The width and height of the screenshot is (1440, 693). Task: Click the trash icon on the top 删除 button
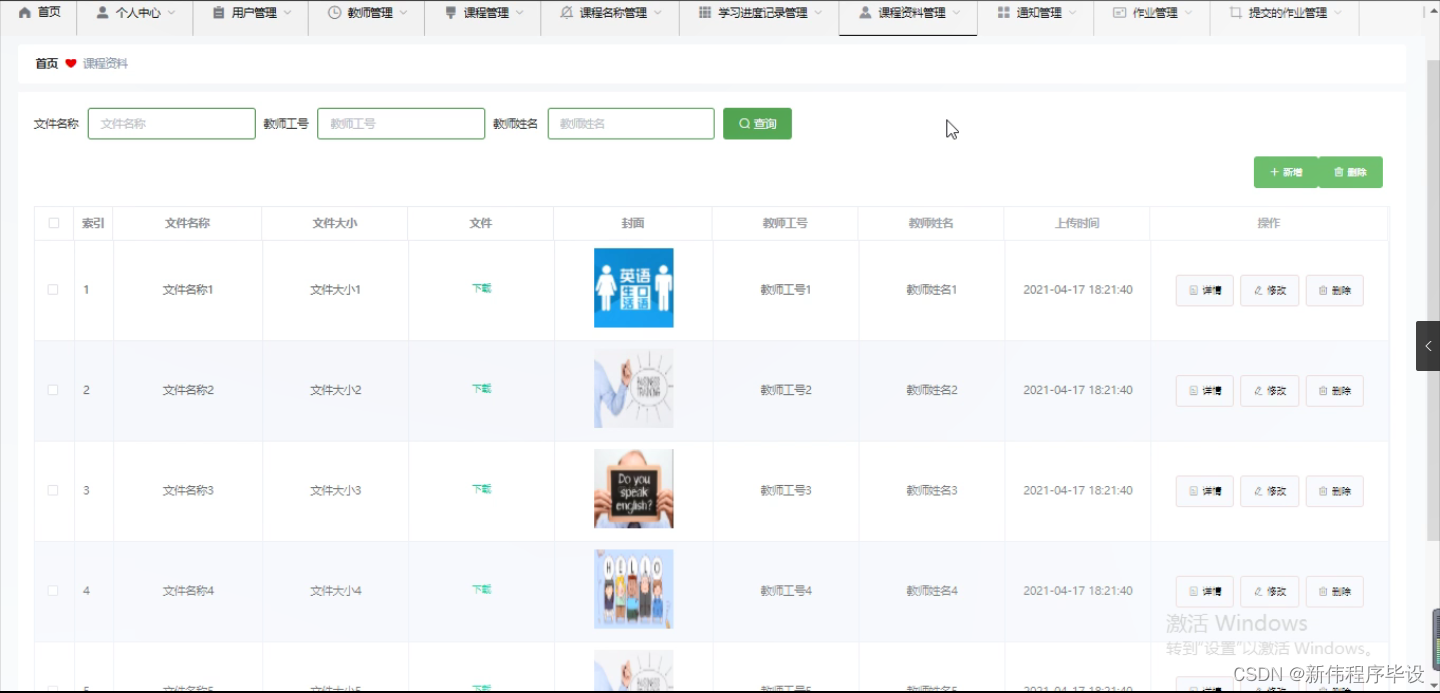pyautogui.click(x=1339, y=171)
